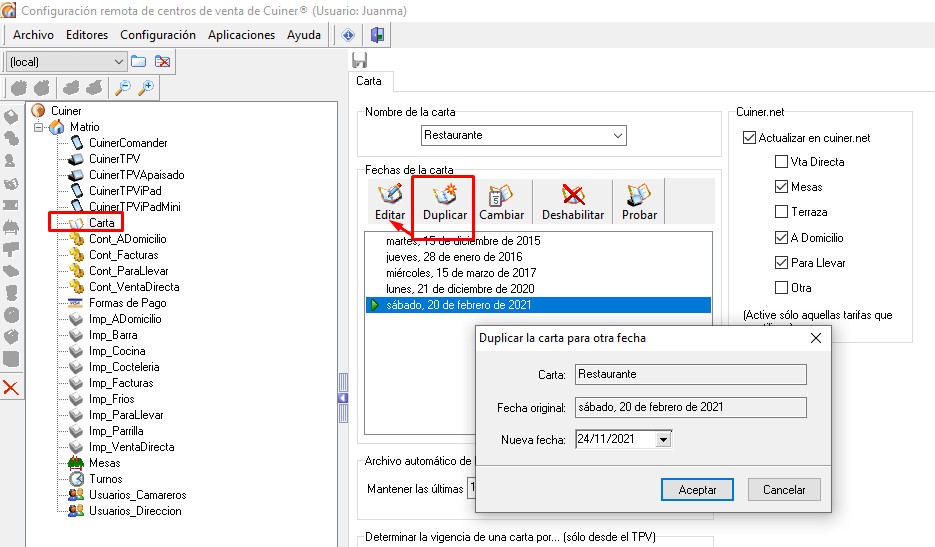Select the Carta node in the tree
The width and height of the screenshot is (935, 547).
point(101,223)
